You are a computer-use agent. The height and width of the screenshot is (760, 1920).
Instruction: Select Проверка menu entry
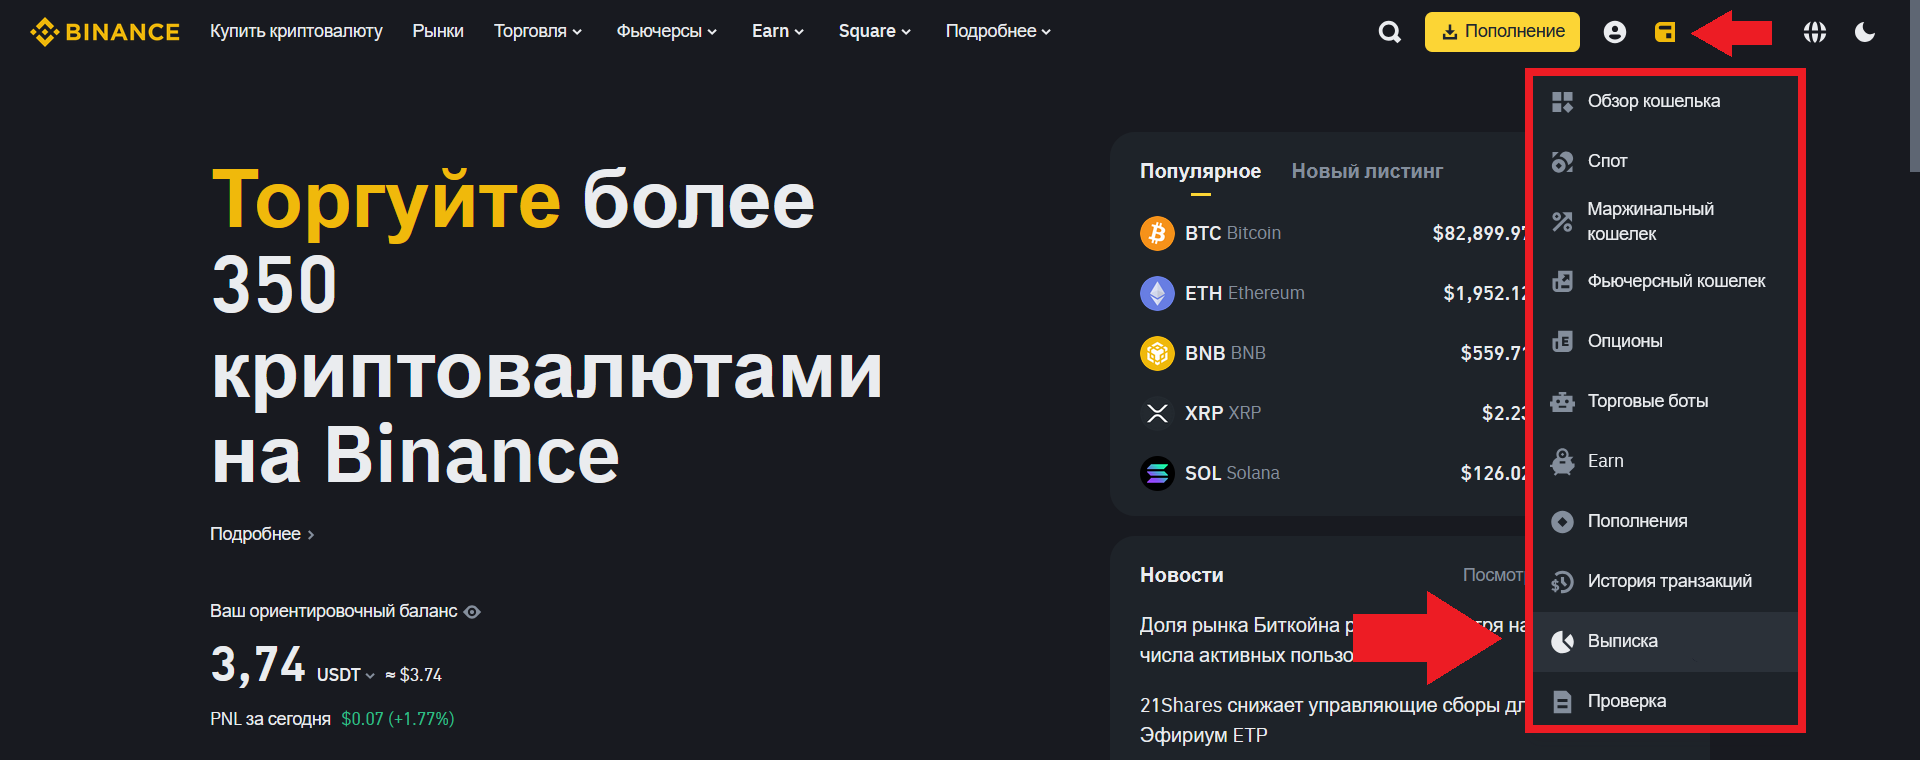[1665, 701]
